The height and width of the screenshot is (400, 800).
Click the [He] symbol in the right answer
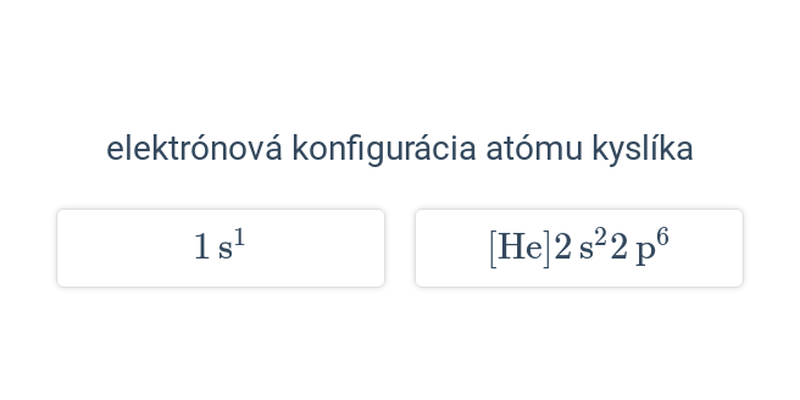click(521, 248)
